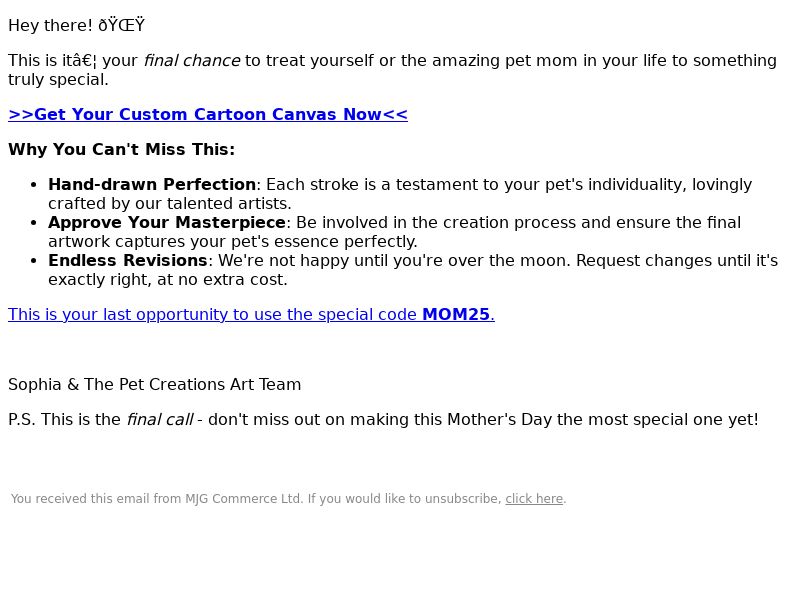Select the Hand-drawn Perfection bold label
The image size is (800, 600).
[x=152, y=184]
